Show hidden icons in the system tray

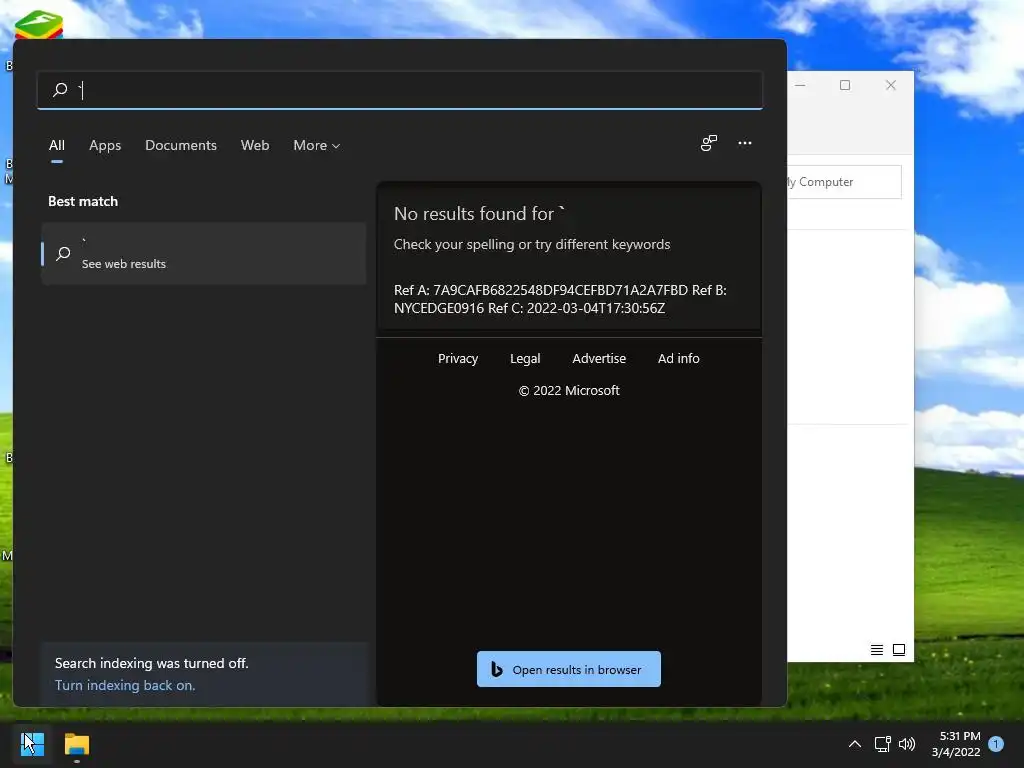854,744
